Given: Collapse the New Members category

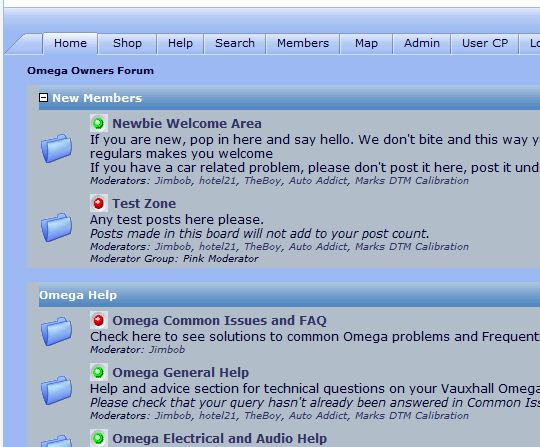Looking at the screenshot, I should 43,97.
